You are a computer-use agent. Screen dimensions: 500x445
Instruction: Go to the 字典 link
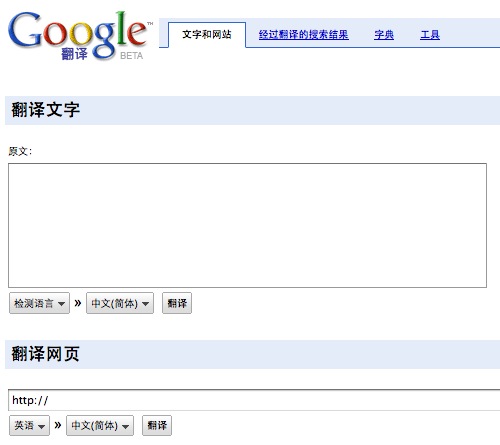point(384,35)
